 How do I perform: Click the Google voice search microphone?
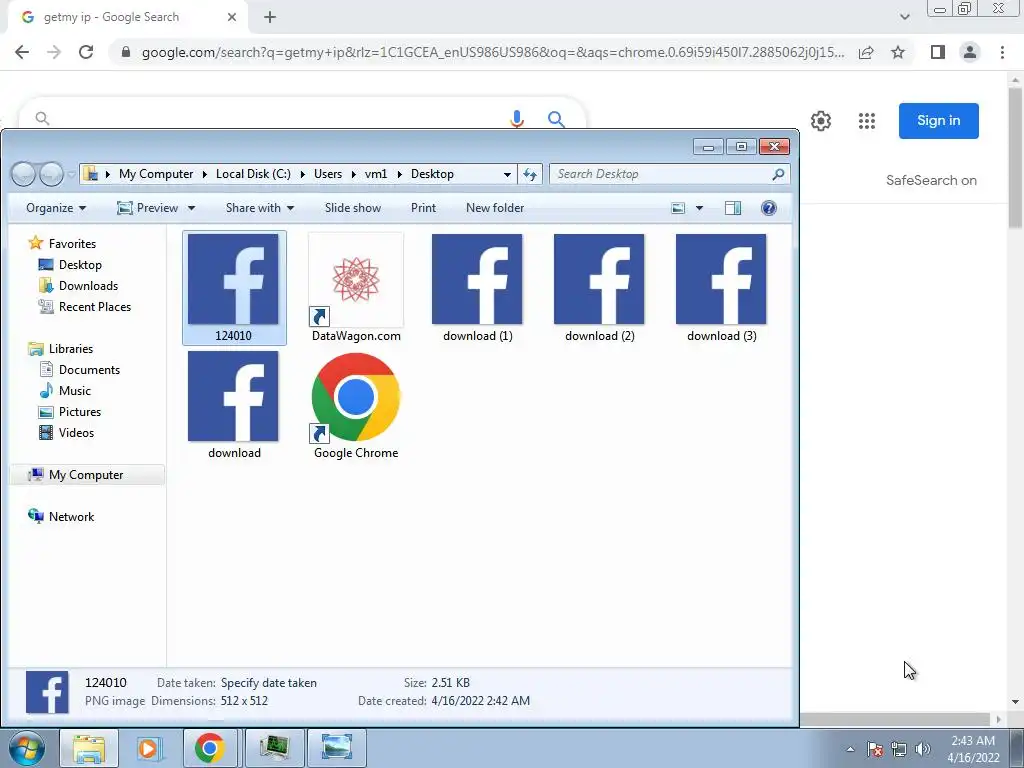[x=517, y=119]
